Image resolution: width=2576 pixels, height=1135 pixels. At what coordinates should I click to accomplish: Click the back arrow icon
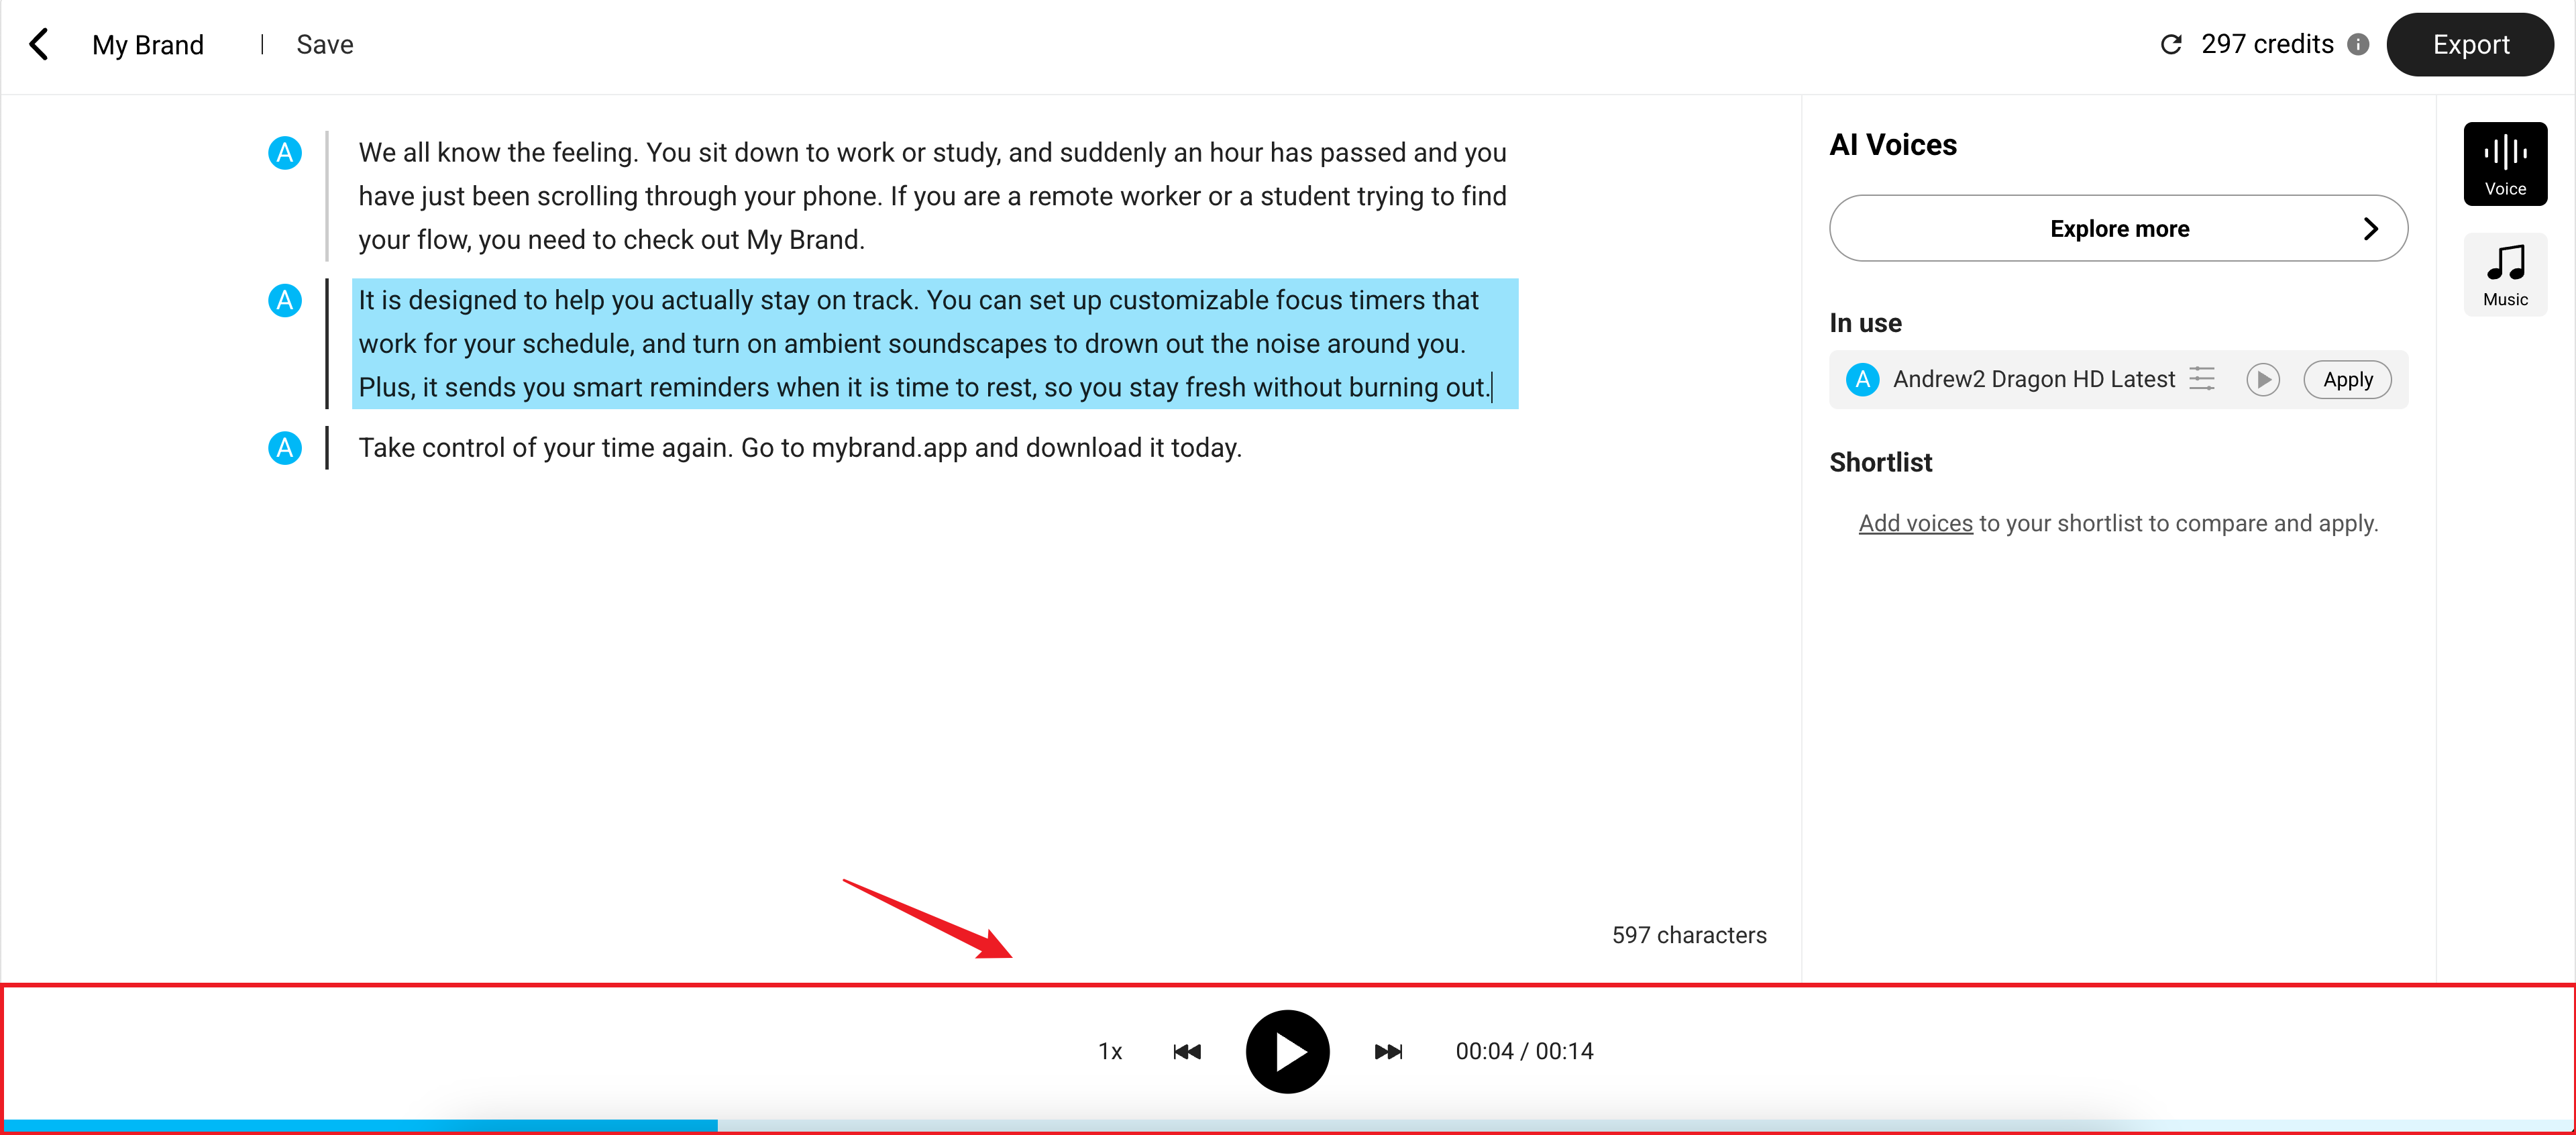click(39, 44)
